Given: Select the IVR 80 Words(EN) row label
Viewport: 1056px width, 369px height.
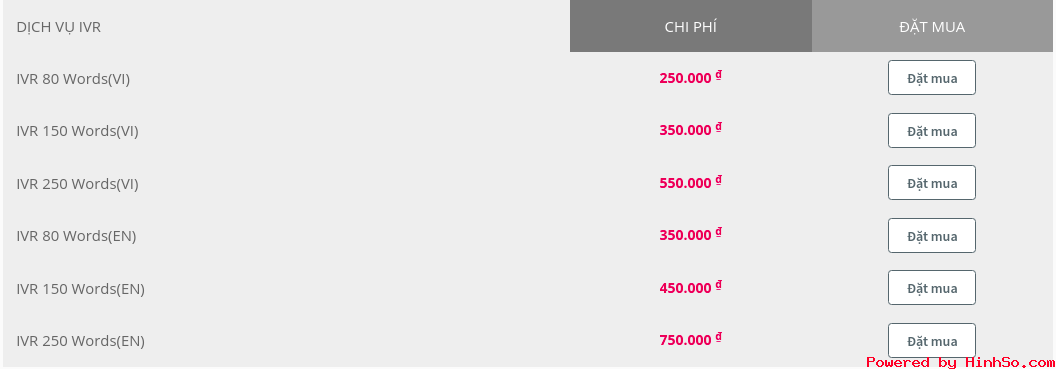Looking at the screenshot, I should 76,236.
